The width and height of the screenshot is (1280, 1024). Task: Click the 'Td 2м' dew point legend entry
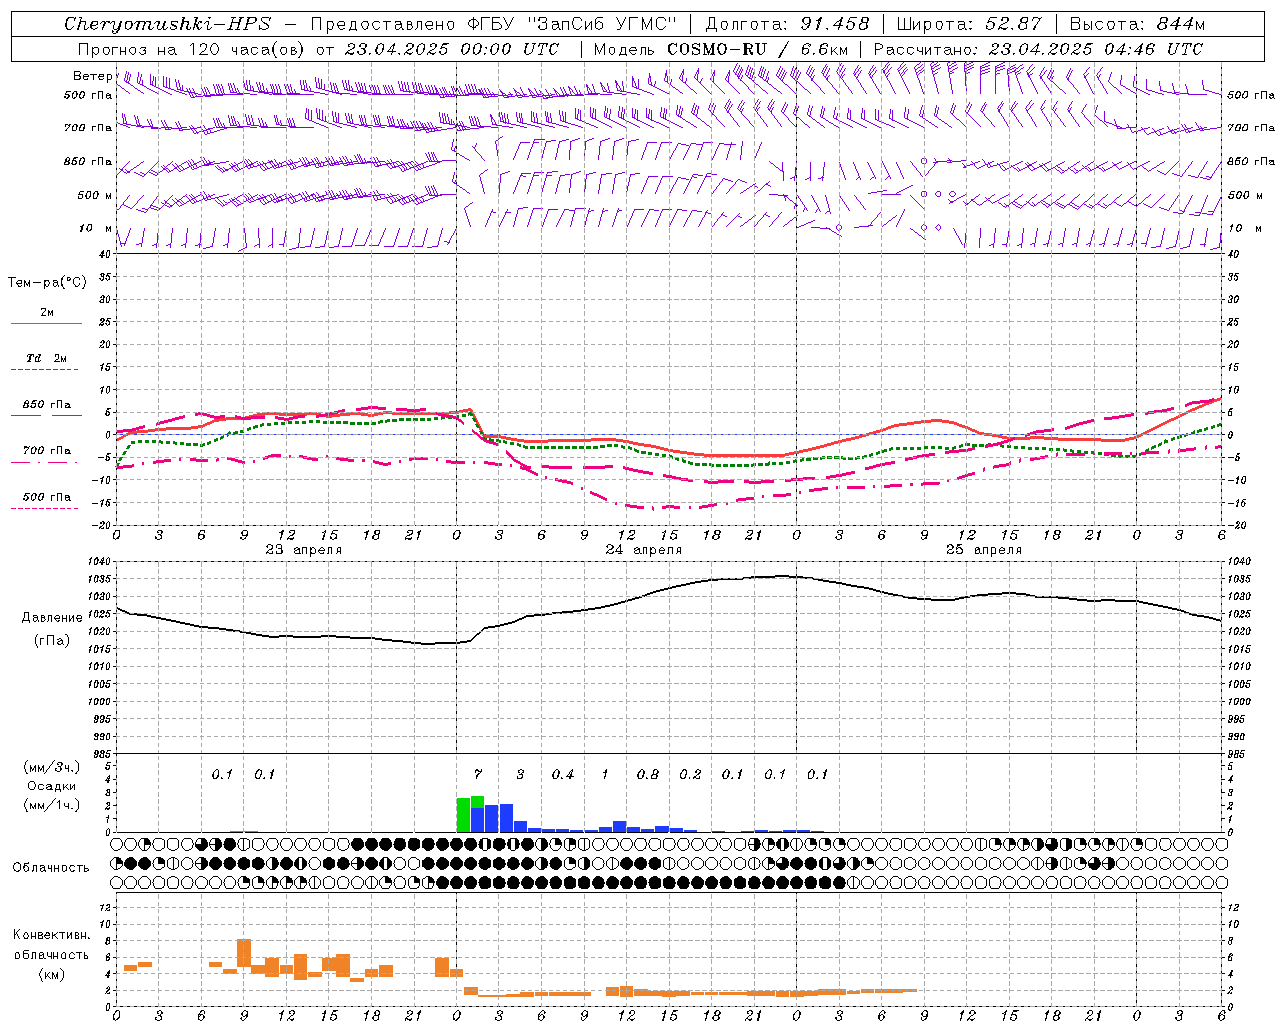click(47, 358)
